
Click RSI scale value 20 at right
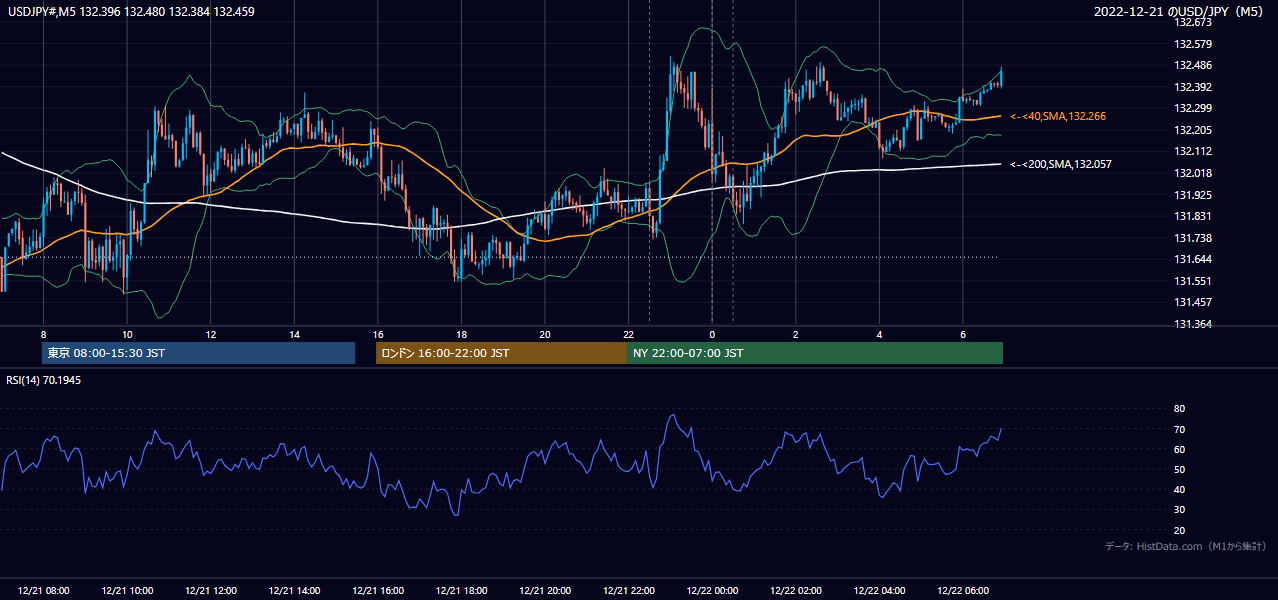[1179, 530]
